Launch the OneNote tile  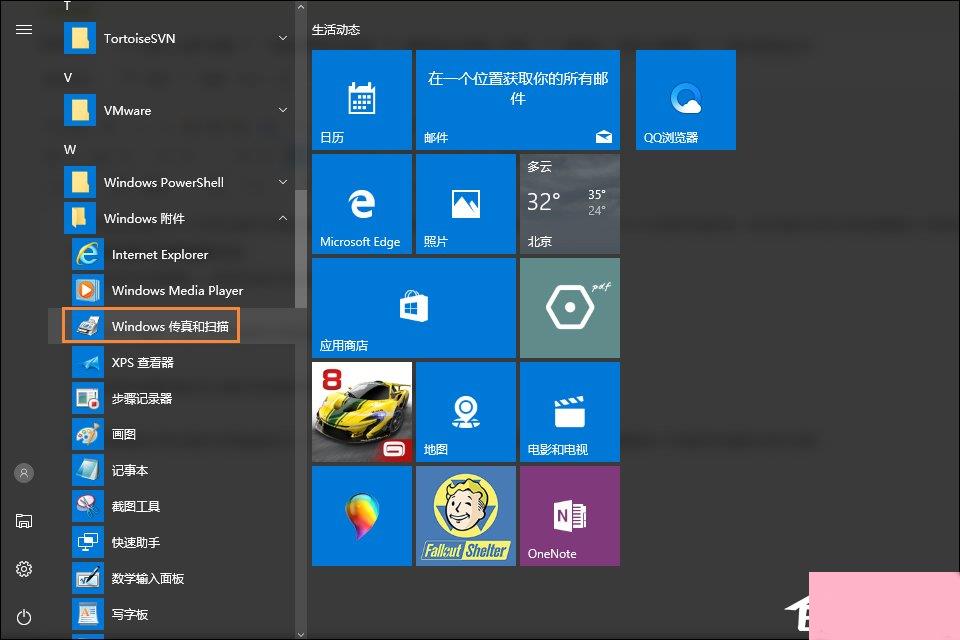pos(570,516)
